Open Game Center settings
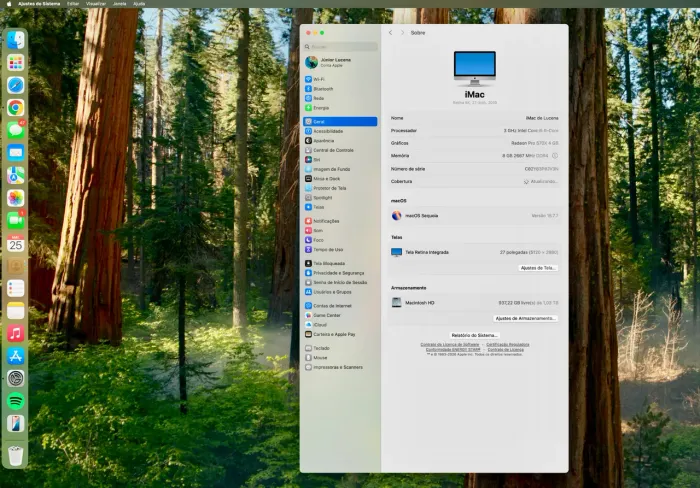700x488 pixels. click(x=340, y=315)
